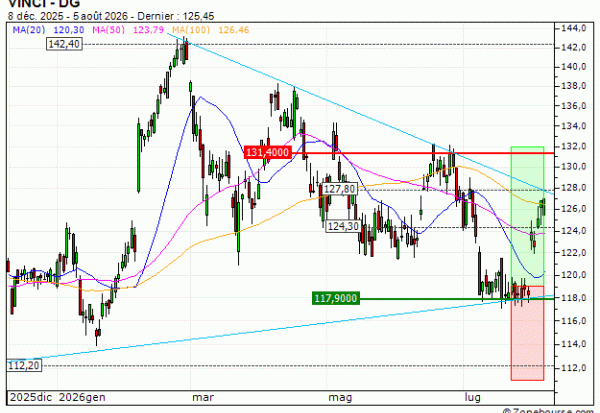The image size is (600, 413).
Task: Select the 142,40 high price label
Action: (x=64, y=44)
